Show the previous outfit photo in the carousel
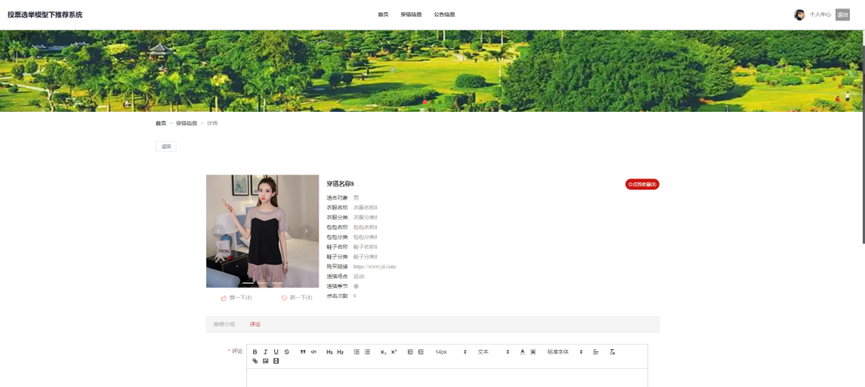 tap(219, 231)
